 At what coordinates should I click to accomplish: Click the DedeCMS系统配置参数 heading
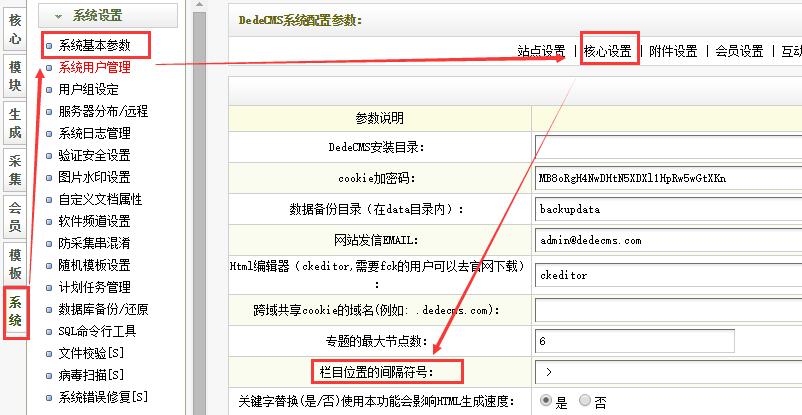click(300, 20)
